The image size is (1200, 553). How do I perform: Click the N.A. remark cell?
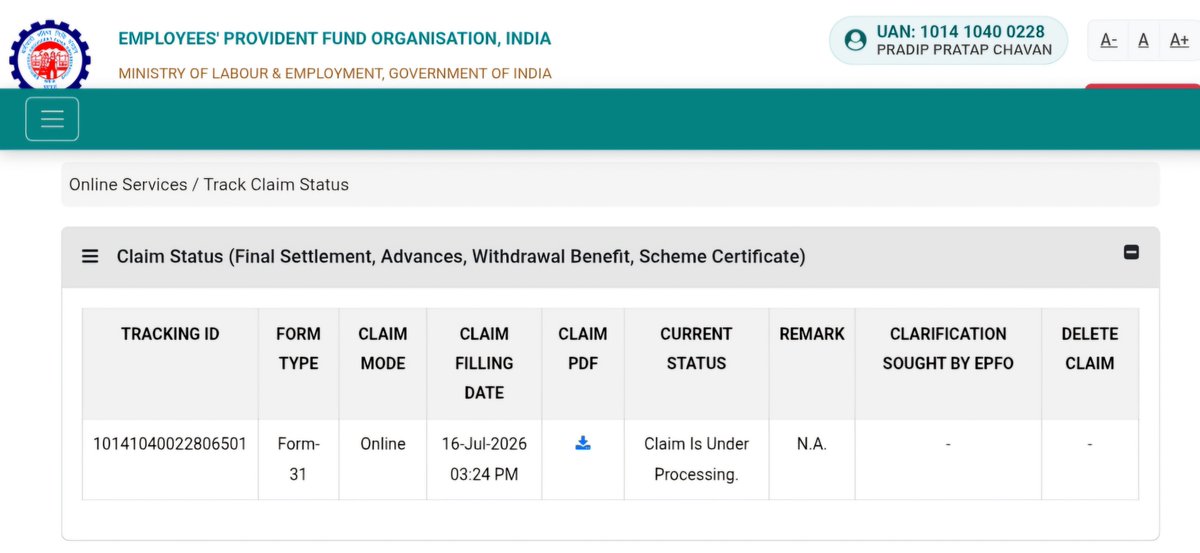[812, 459]
